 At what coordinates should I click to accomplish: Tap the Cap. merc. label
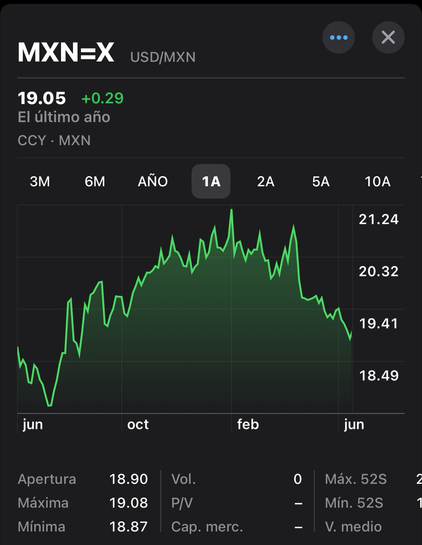click(x=207, y=527)
